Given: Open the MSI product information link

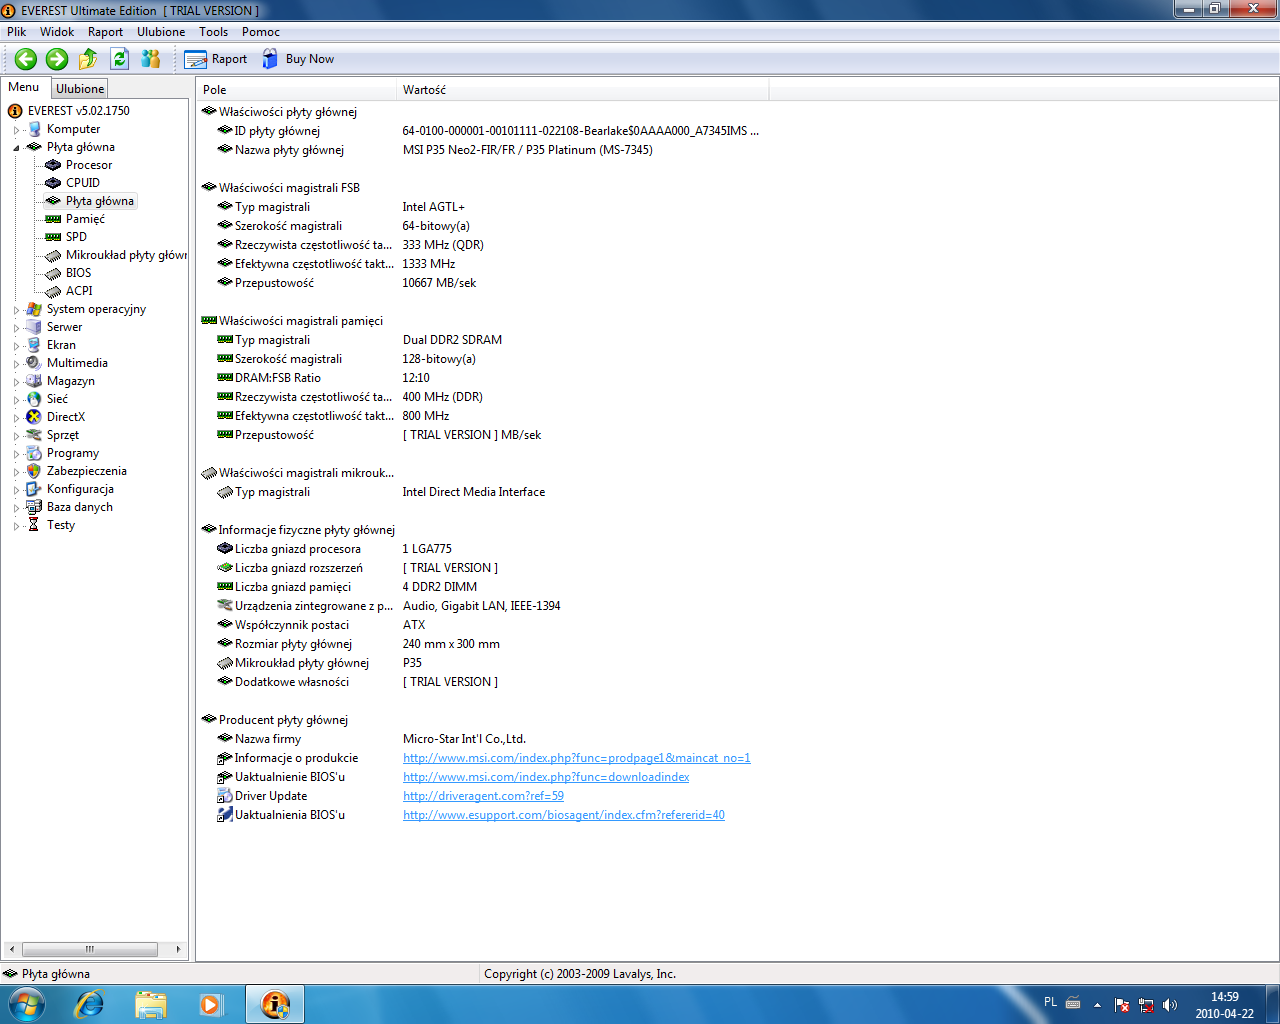Looking at the screenshot, I should [576, 758].
